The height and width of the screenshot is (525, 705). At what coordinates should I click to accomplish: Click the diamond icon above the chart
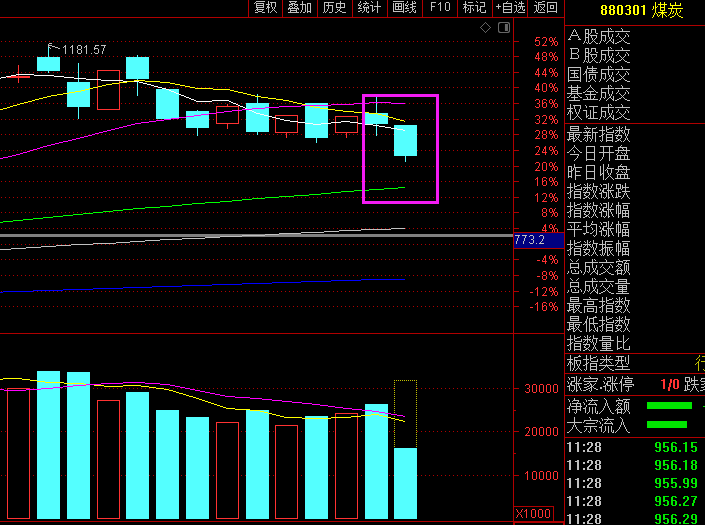point(486,28)
